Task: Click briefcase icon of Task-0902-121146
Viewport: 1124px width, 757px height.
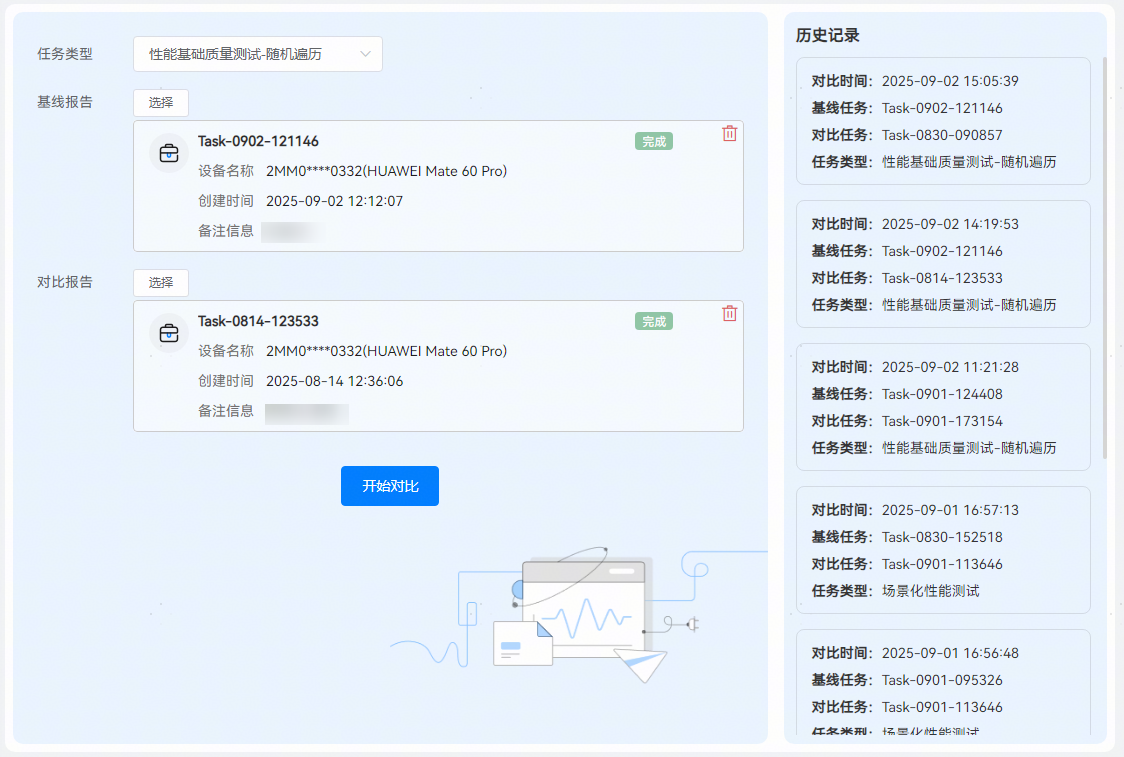Action: [x=169, y=153]
